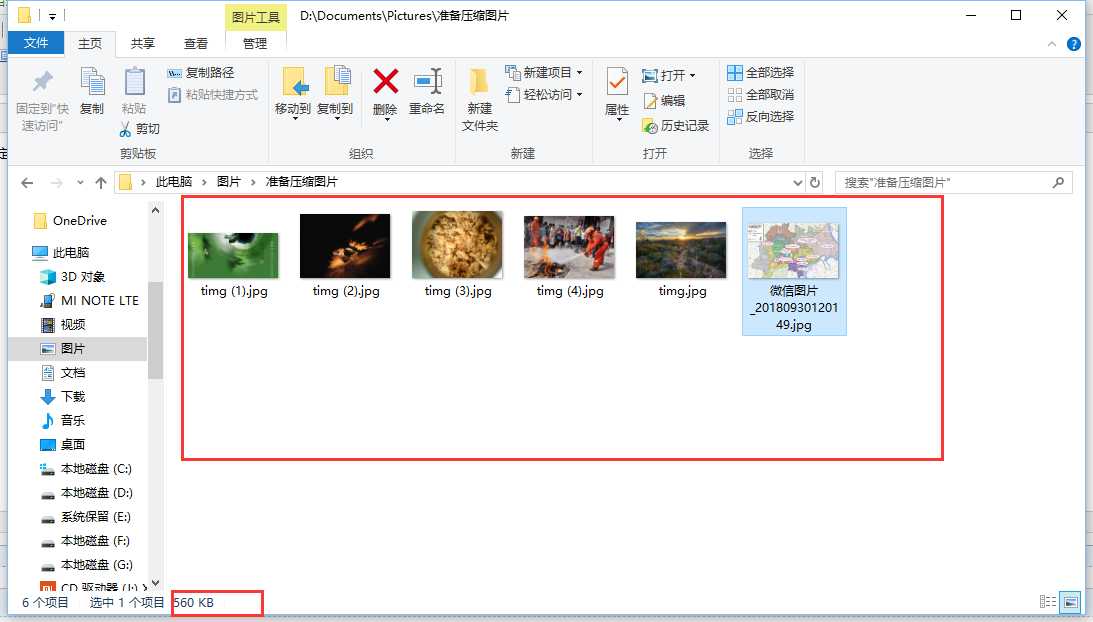
Task: Go forward in folder history
Action: point(56,183)
